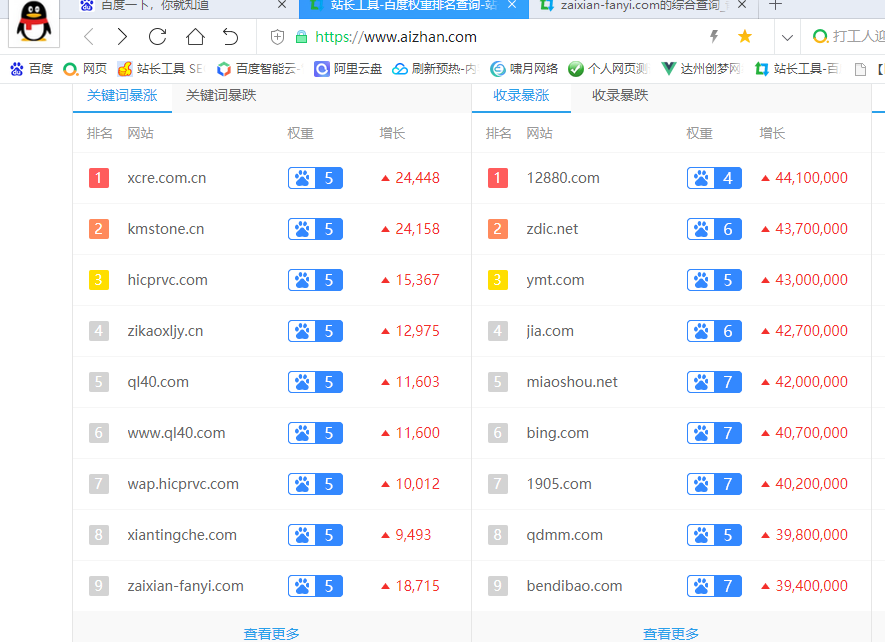Image resolution: width=885 pixels, height=642 pixels.
Task: Click the 打工人 search box
Action: [x=848, y=37]
